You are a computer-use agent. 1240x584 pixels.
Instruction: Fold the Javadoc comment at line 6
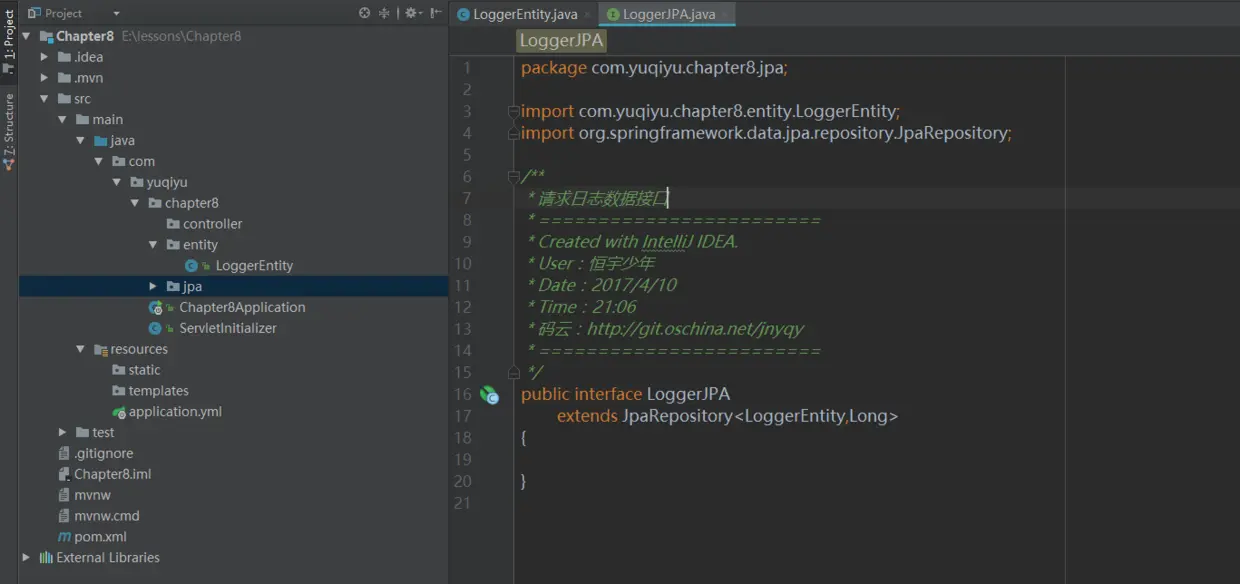[x=513, y=177]
